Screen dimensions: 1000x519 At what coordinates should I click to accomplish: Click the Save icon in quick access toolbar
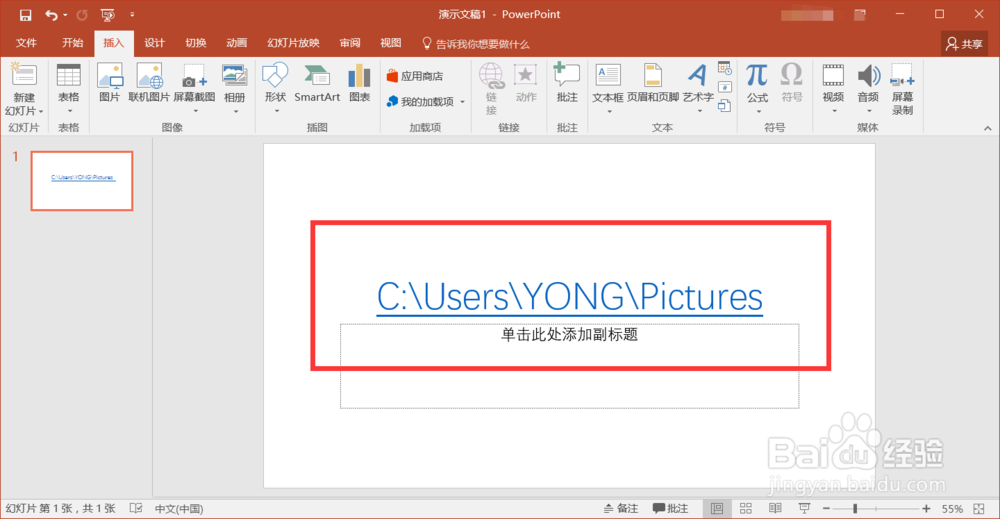pos(25,15)
